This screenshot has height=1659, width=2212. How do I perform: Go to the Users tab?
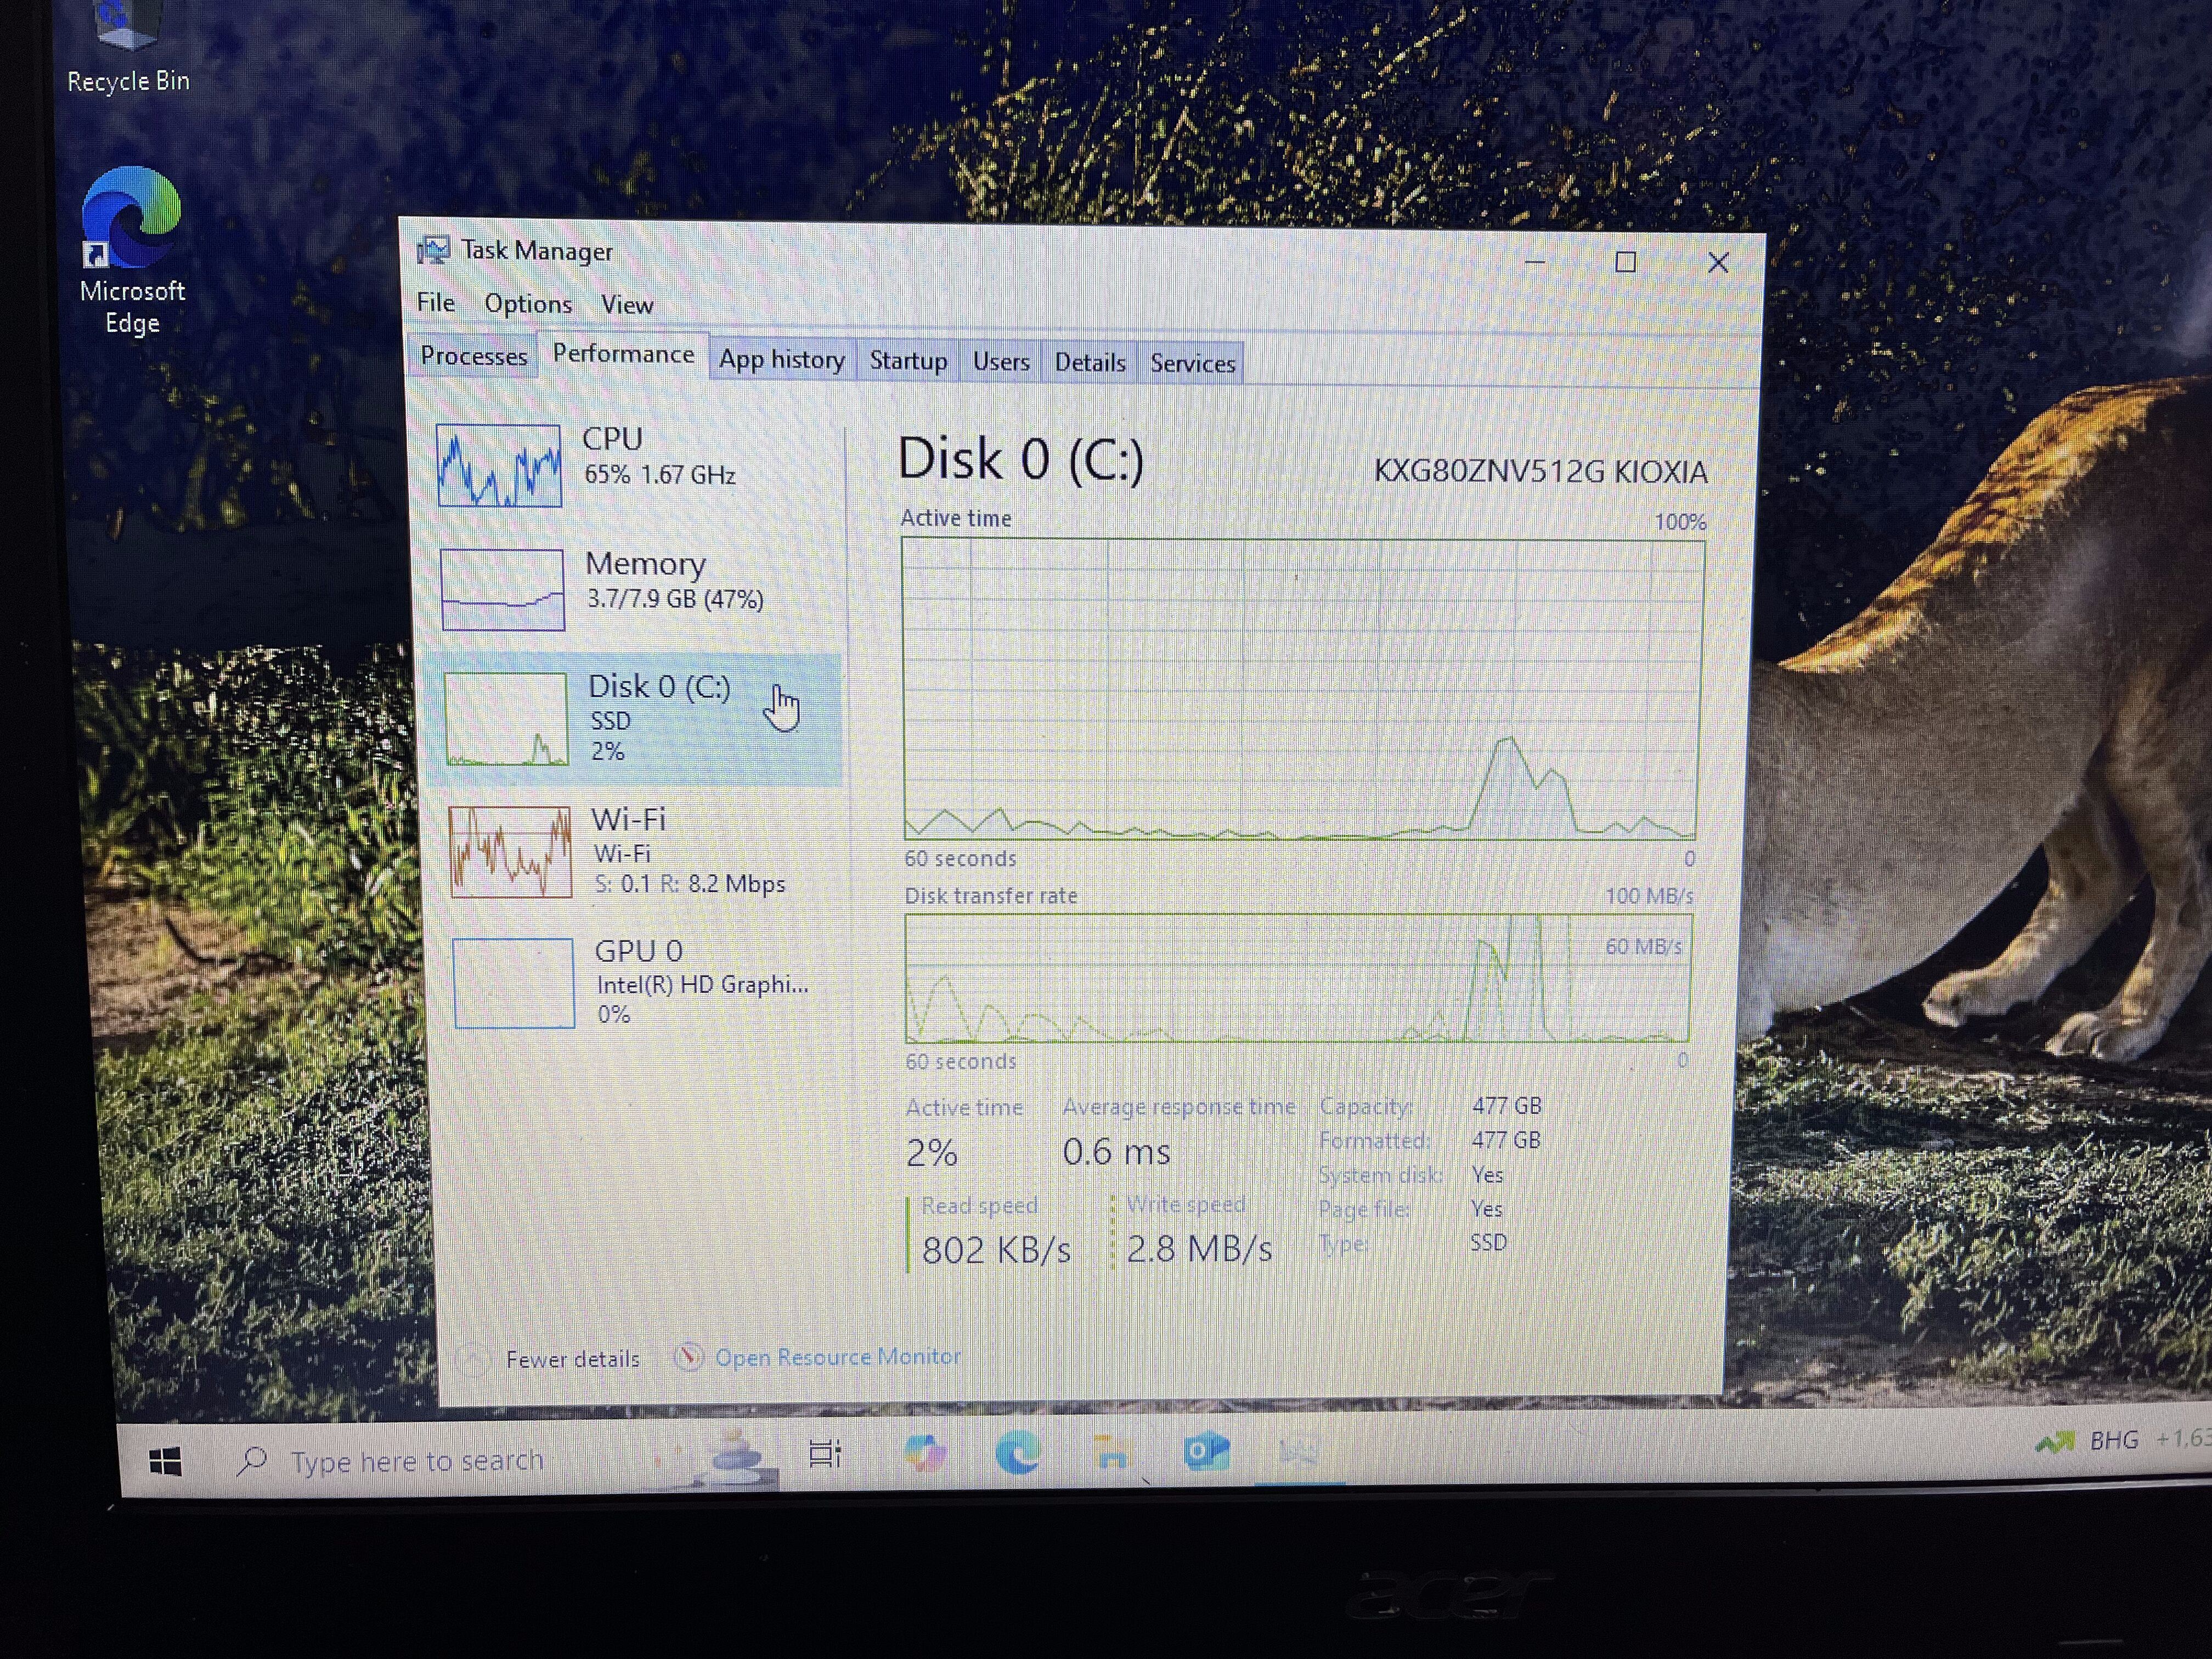point(1001,361)
